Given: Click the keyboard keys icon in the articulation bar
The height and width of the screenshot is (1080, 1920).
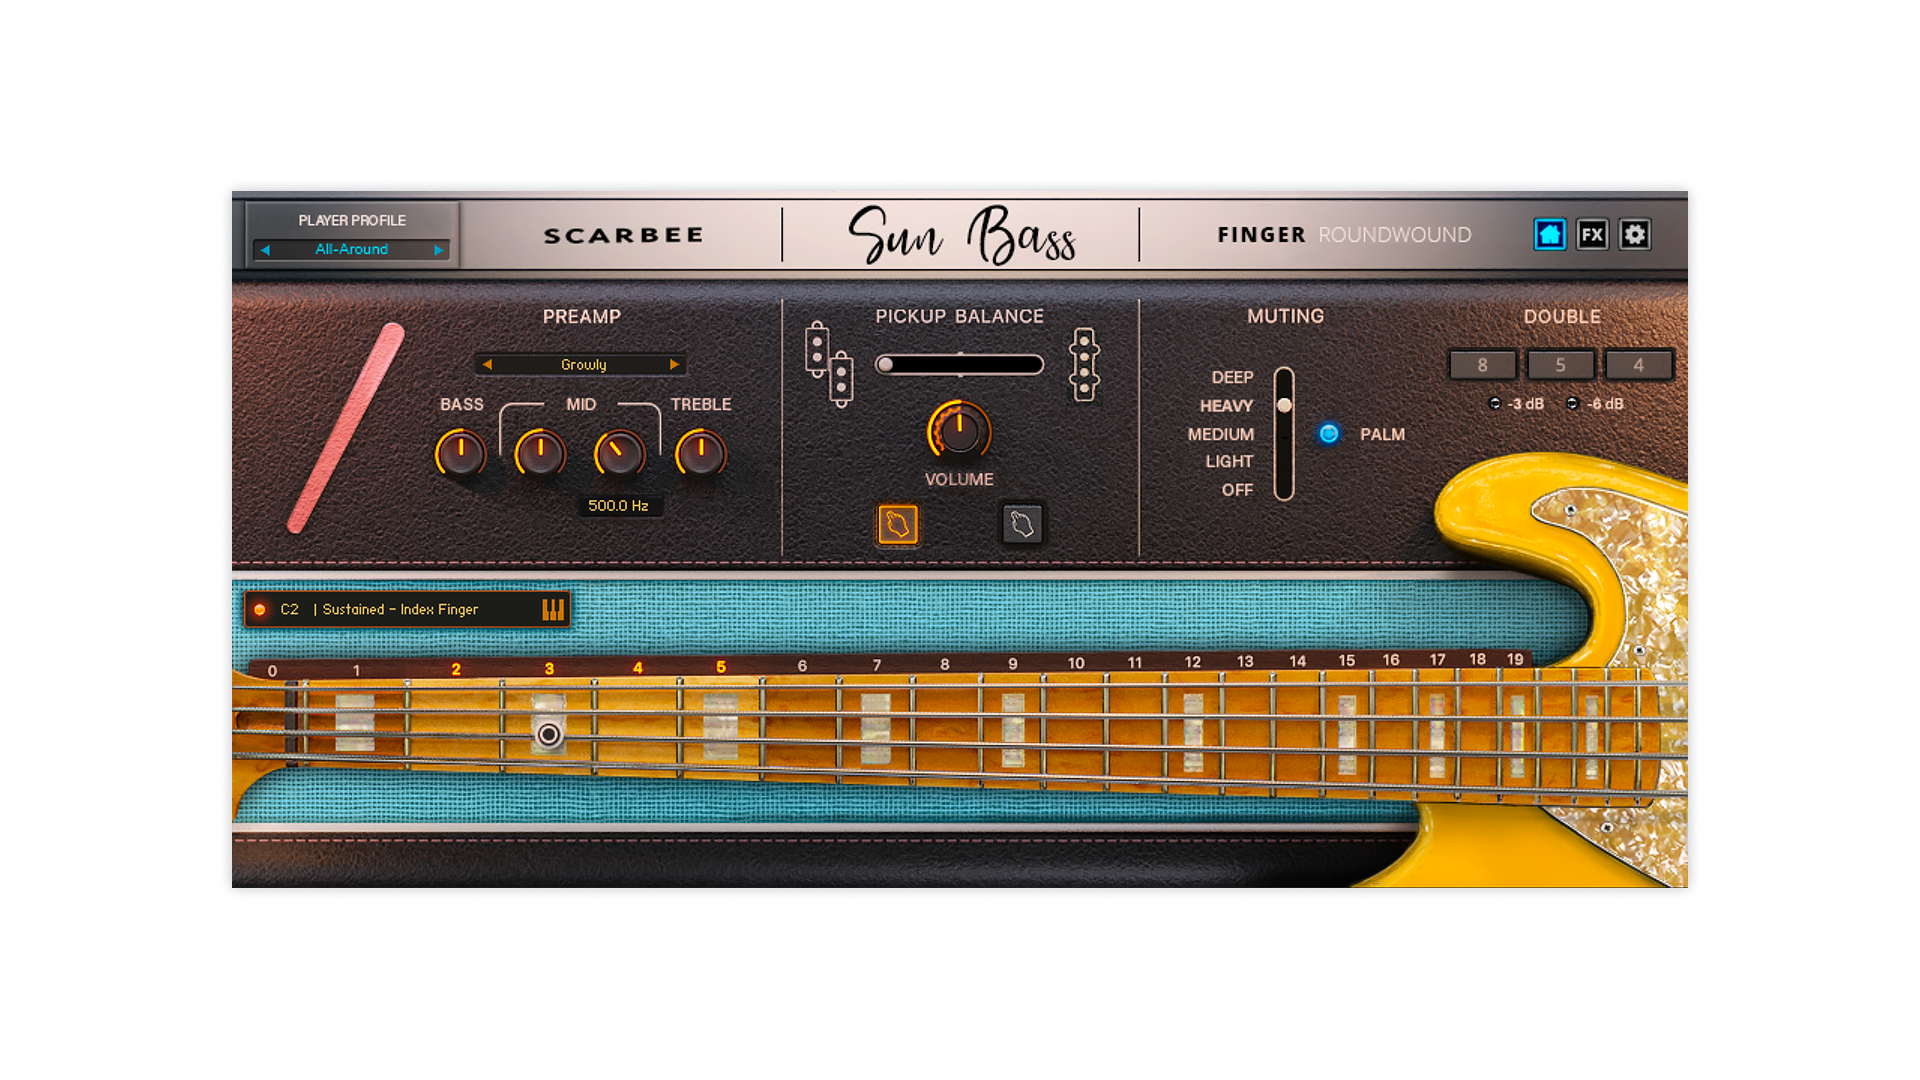Looking at the screenshot, I should pyautogui.click(x=552, y=610).
